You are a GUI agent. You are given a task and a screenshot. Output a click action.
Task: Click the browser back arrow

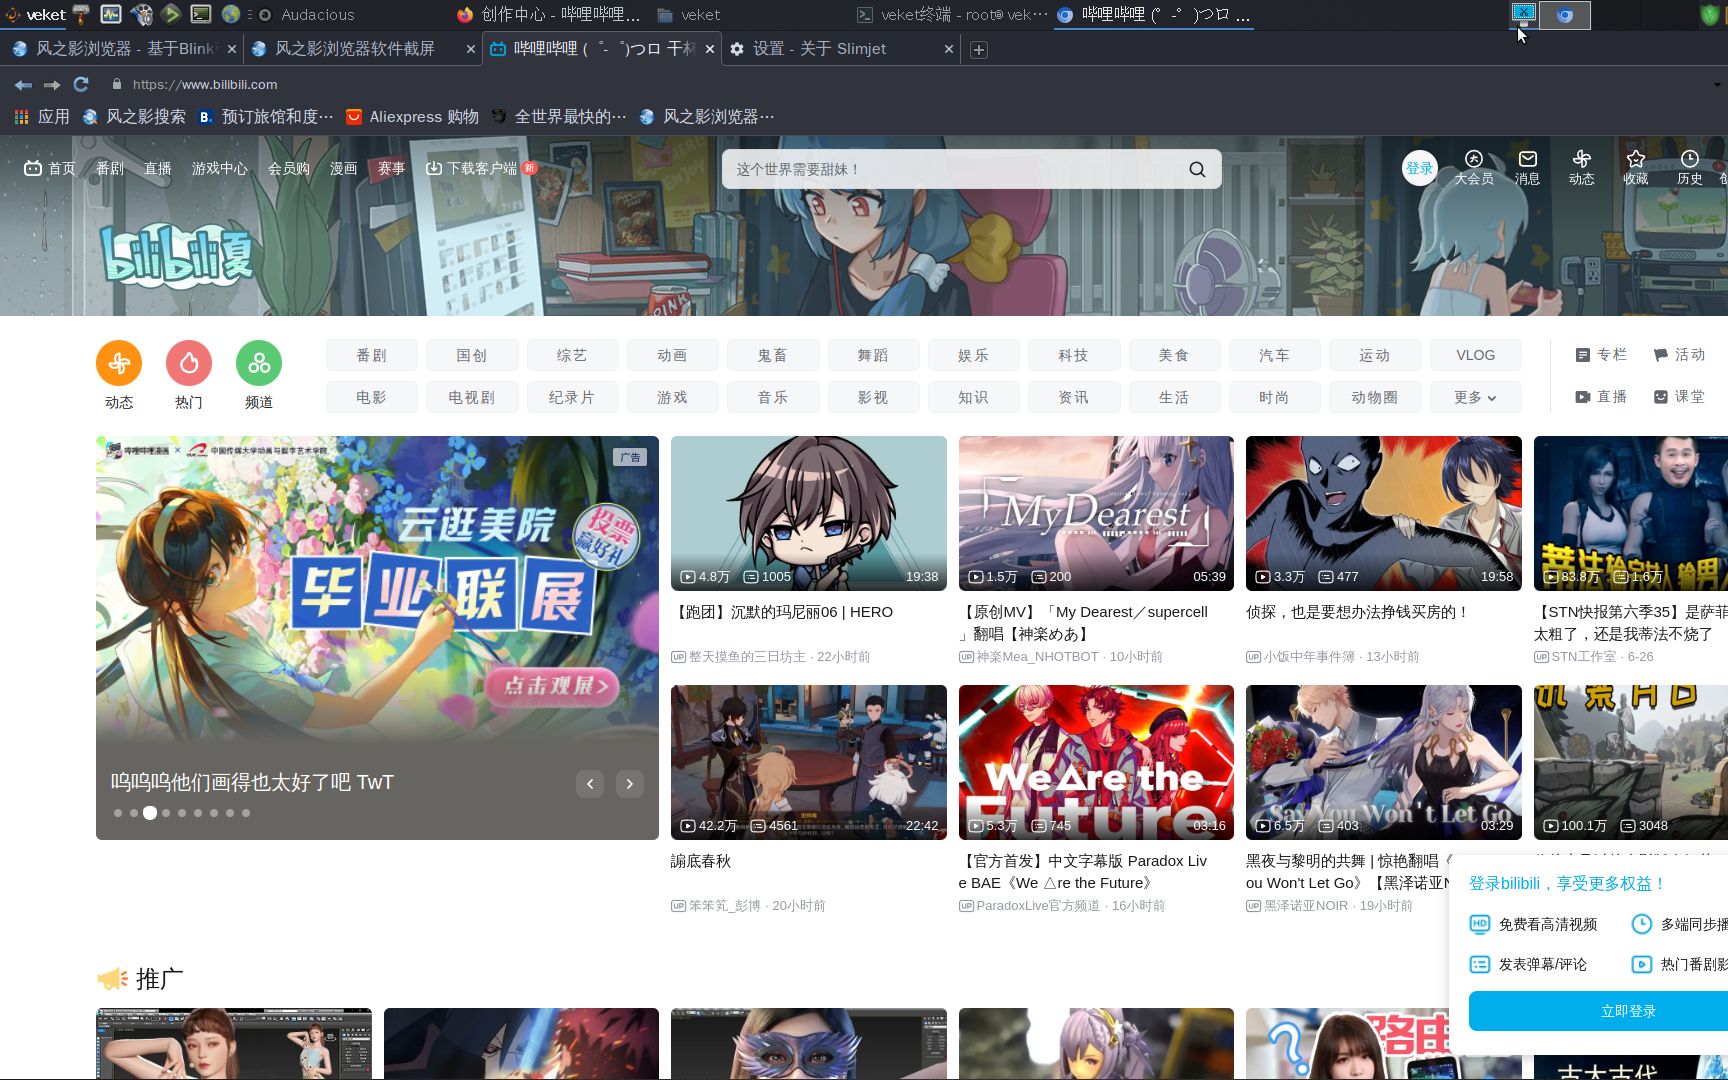(x=23, y=85)
